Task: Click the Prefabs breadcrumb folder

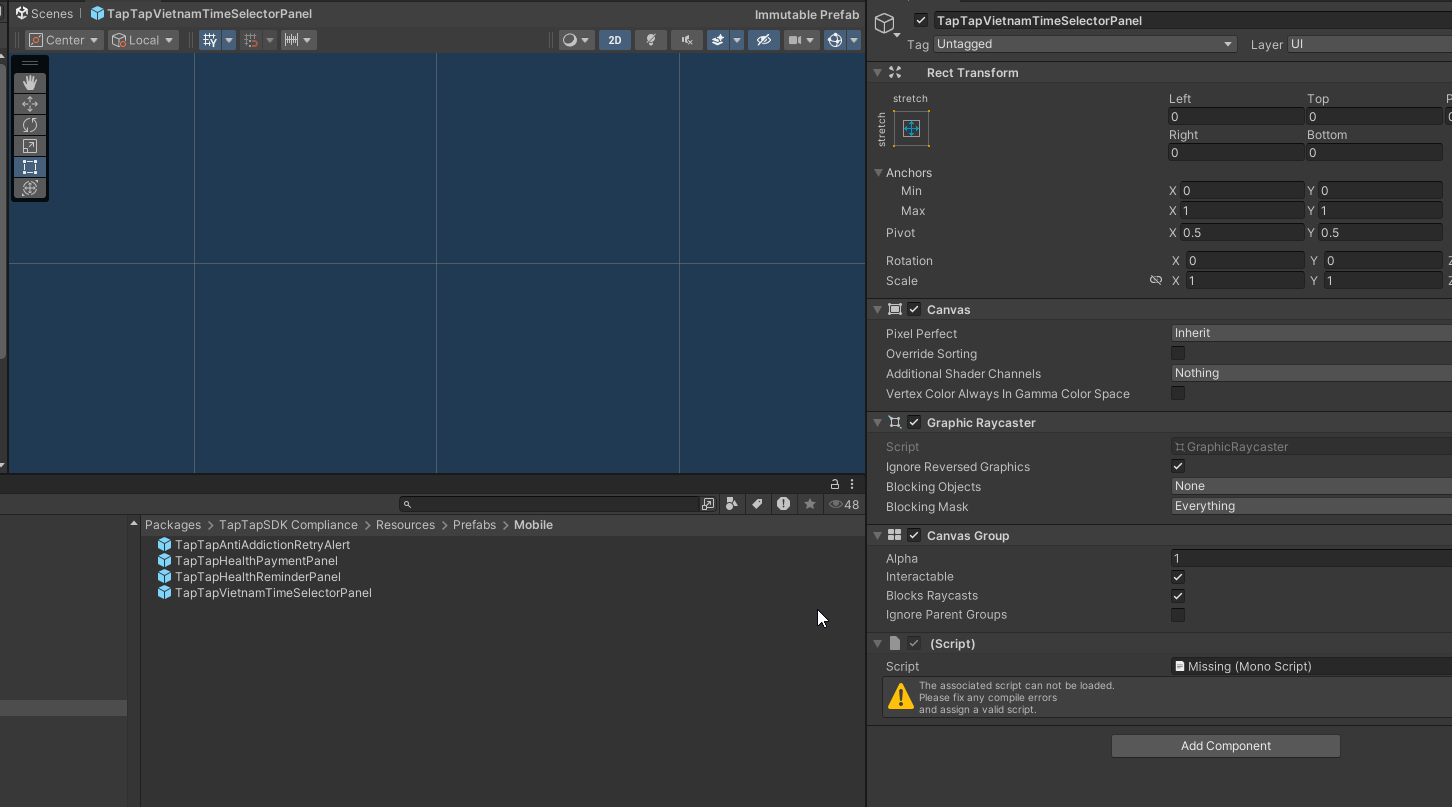Action: [474, 525]
